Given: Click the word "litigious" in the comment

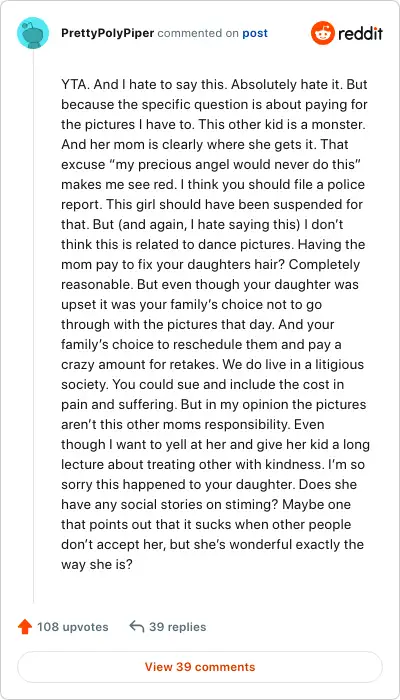Looking at the screenshot, I should (x=337, y=365).
